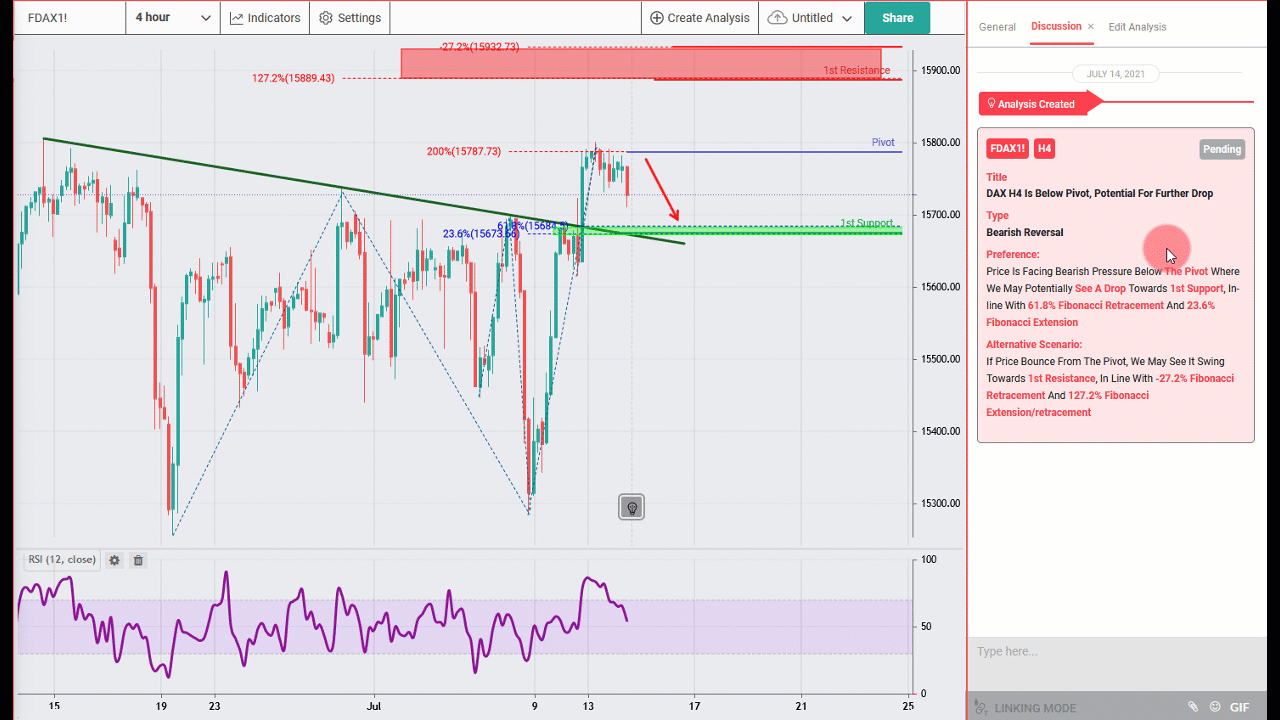The height and width of the screenshot is (720, 1280).
Task: Close the Discussion tab with x
Action: pyautogui.click(x=1091, y=27)
